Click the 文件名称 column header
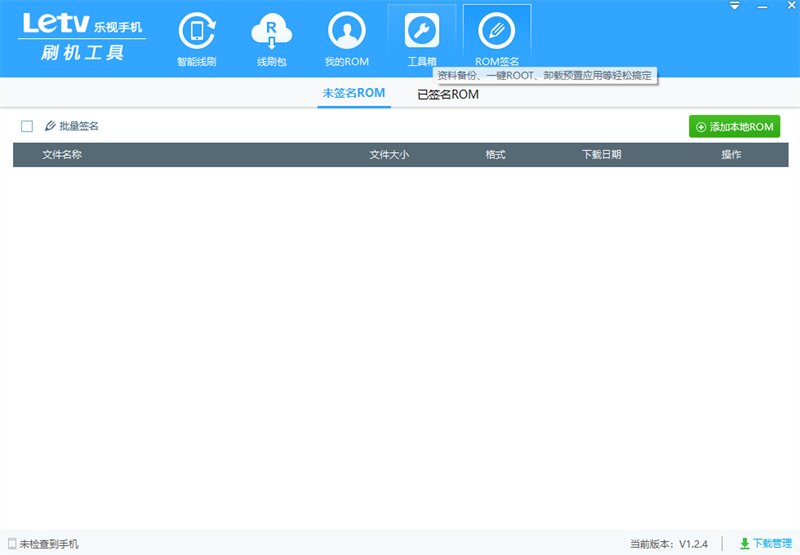 click(x=62, y=155)
